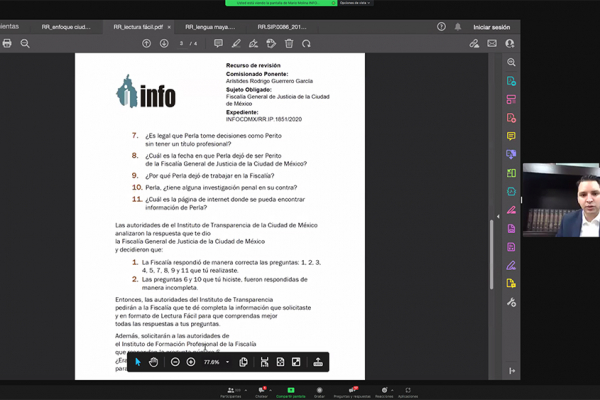The image size is (600, 400).
Task: Open the teal Protect tool in the sidebar
Action: pyautogui.click(x=511, y=191)
